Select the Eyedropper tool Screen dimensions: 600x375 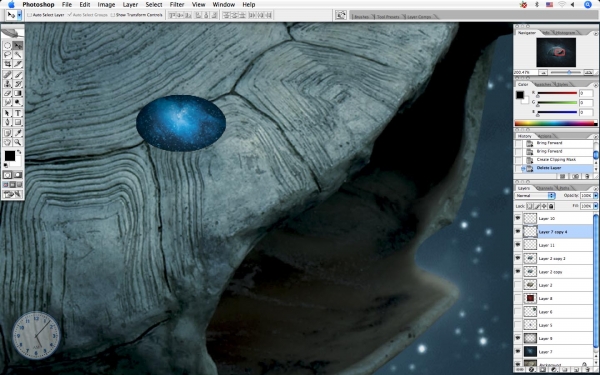click(x=18, y=133)
